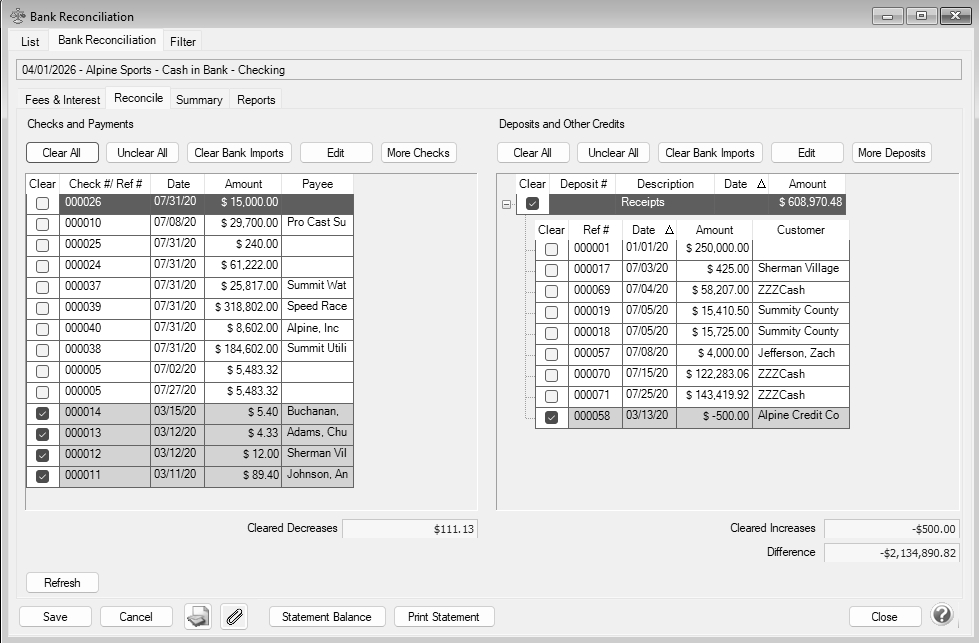
Task: Collapse the Receipts deposit group
Action: tap(506, 204)
